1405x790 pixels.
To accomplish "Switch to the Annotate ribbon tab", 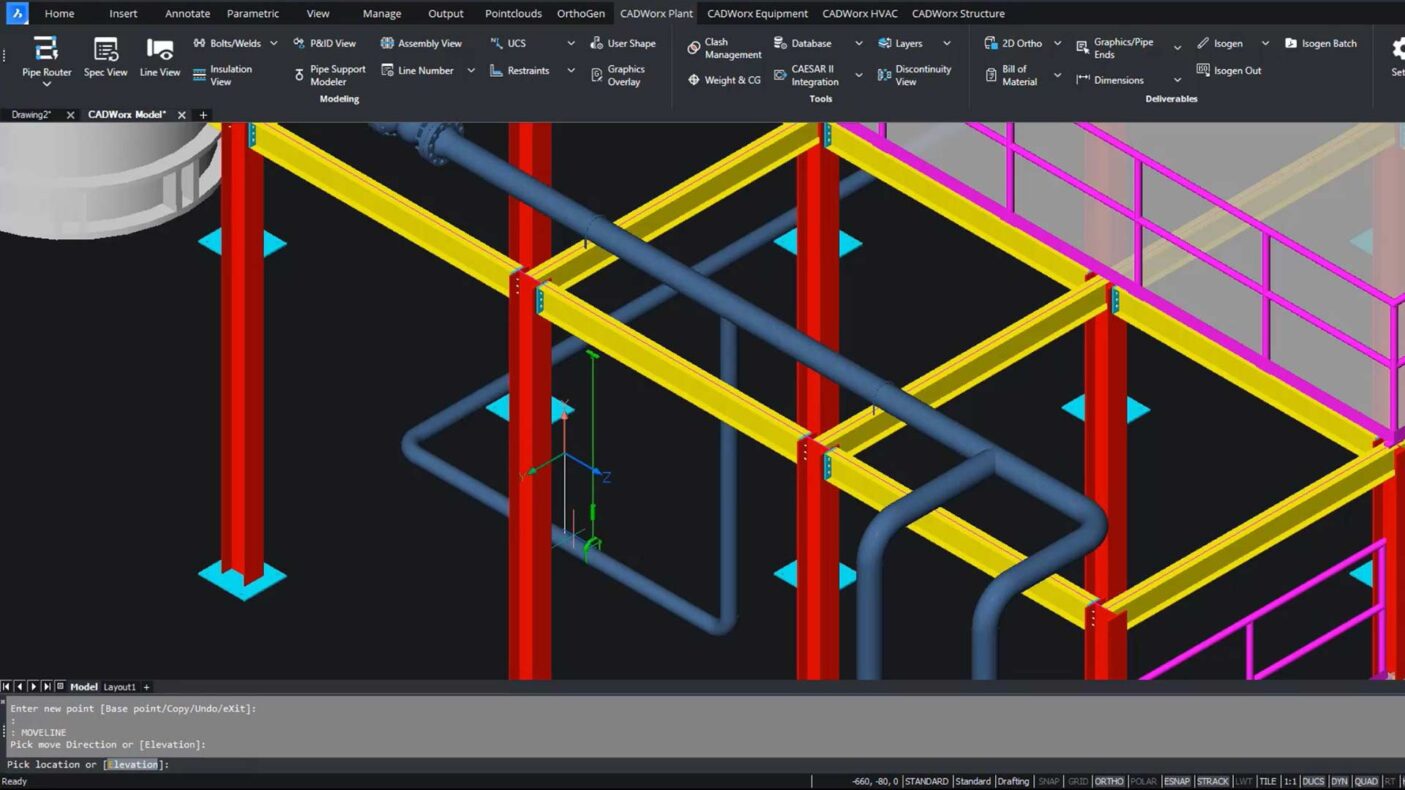I will point(188,13).
